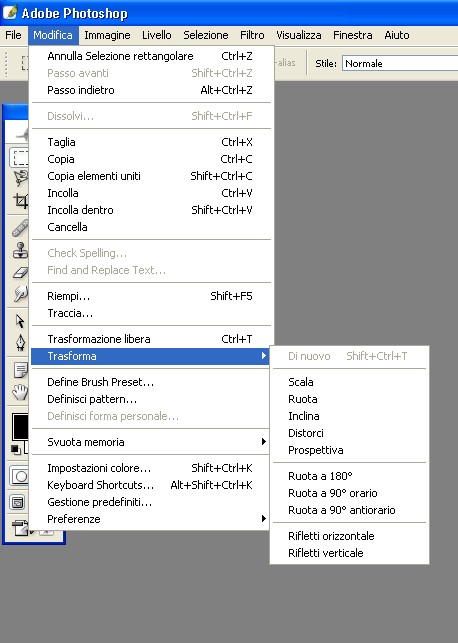The image size is (458, 643).
Task: Select the Smudge finger tool
Action: 20,294
